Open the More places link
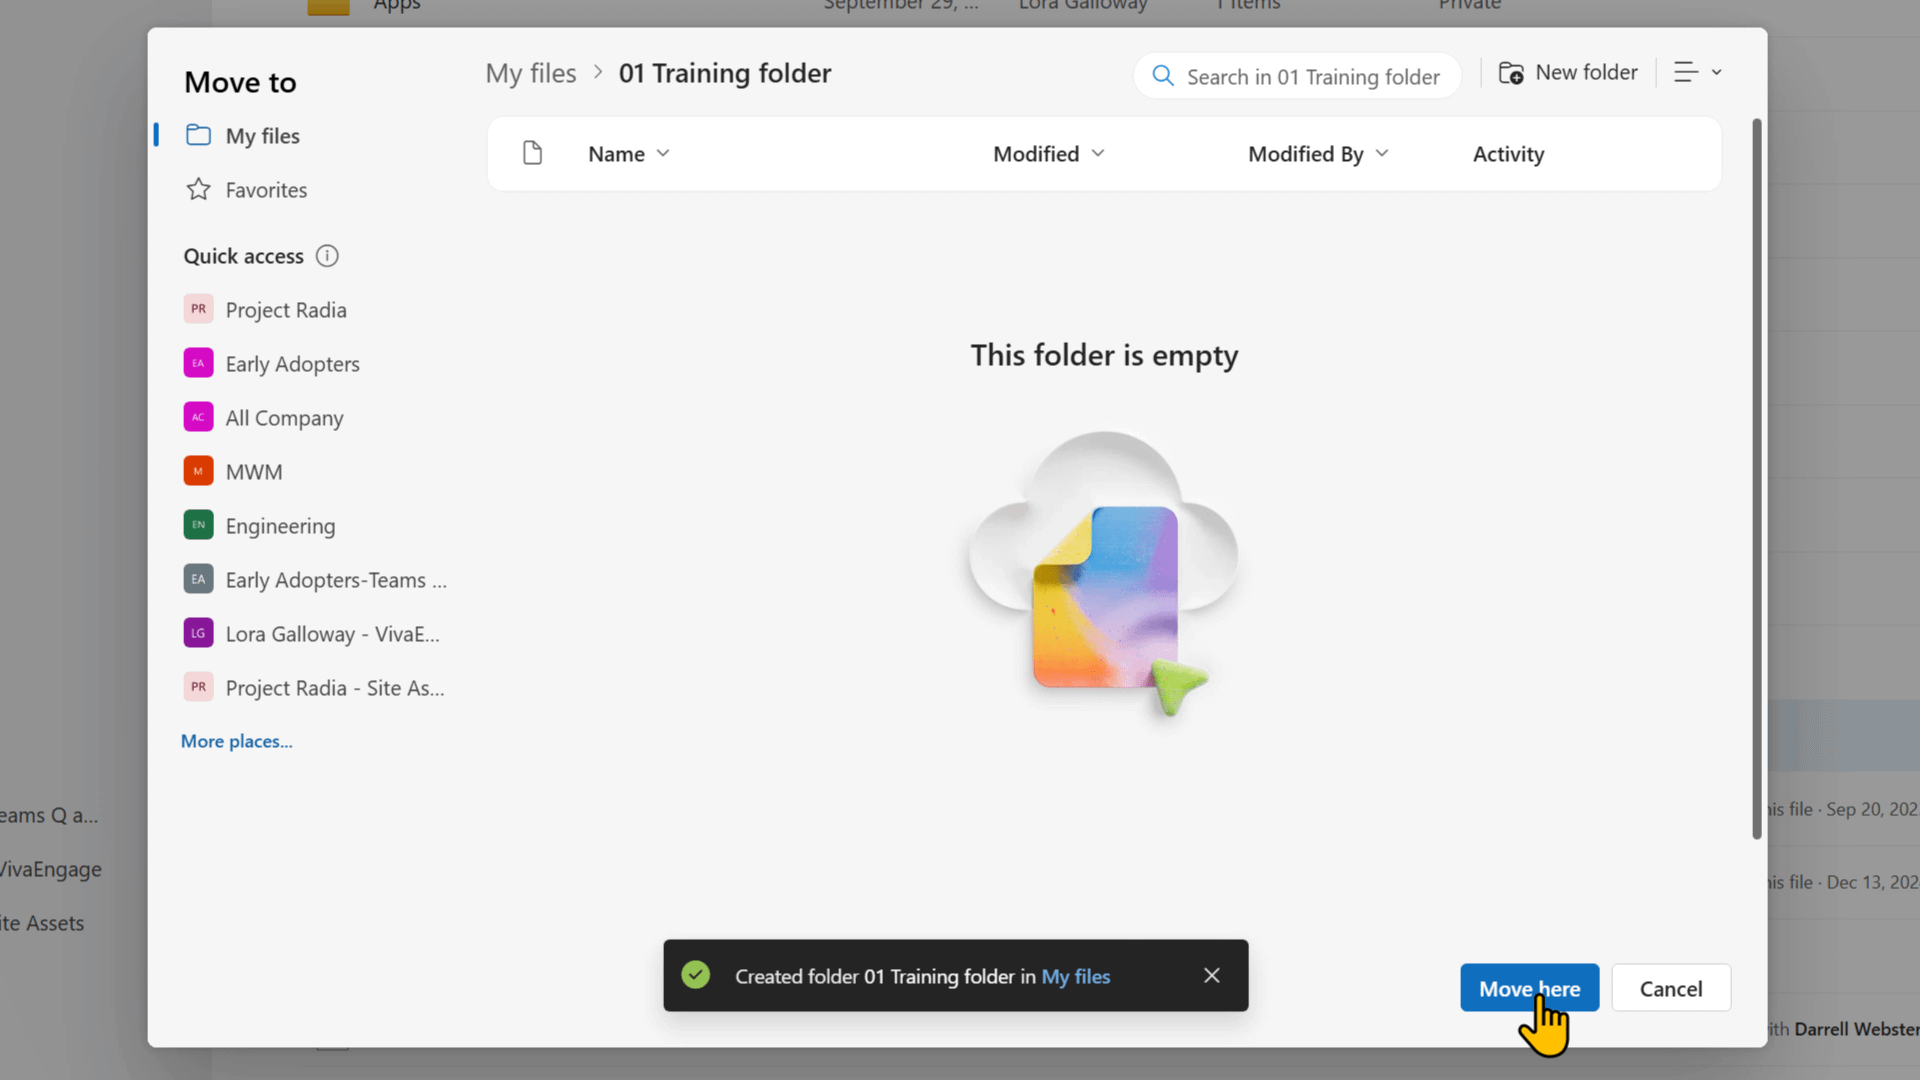The image size is (1920, 1080). (236, 741)
